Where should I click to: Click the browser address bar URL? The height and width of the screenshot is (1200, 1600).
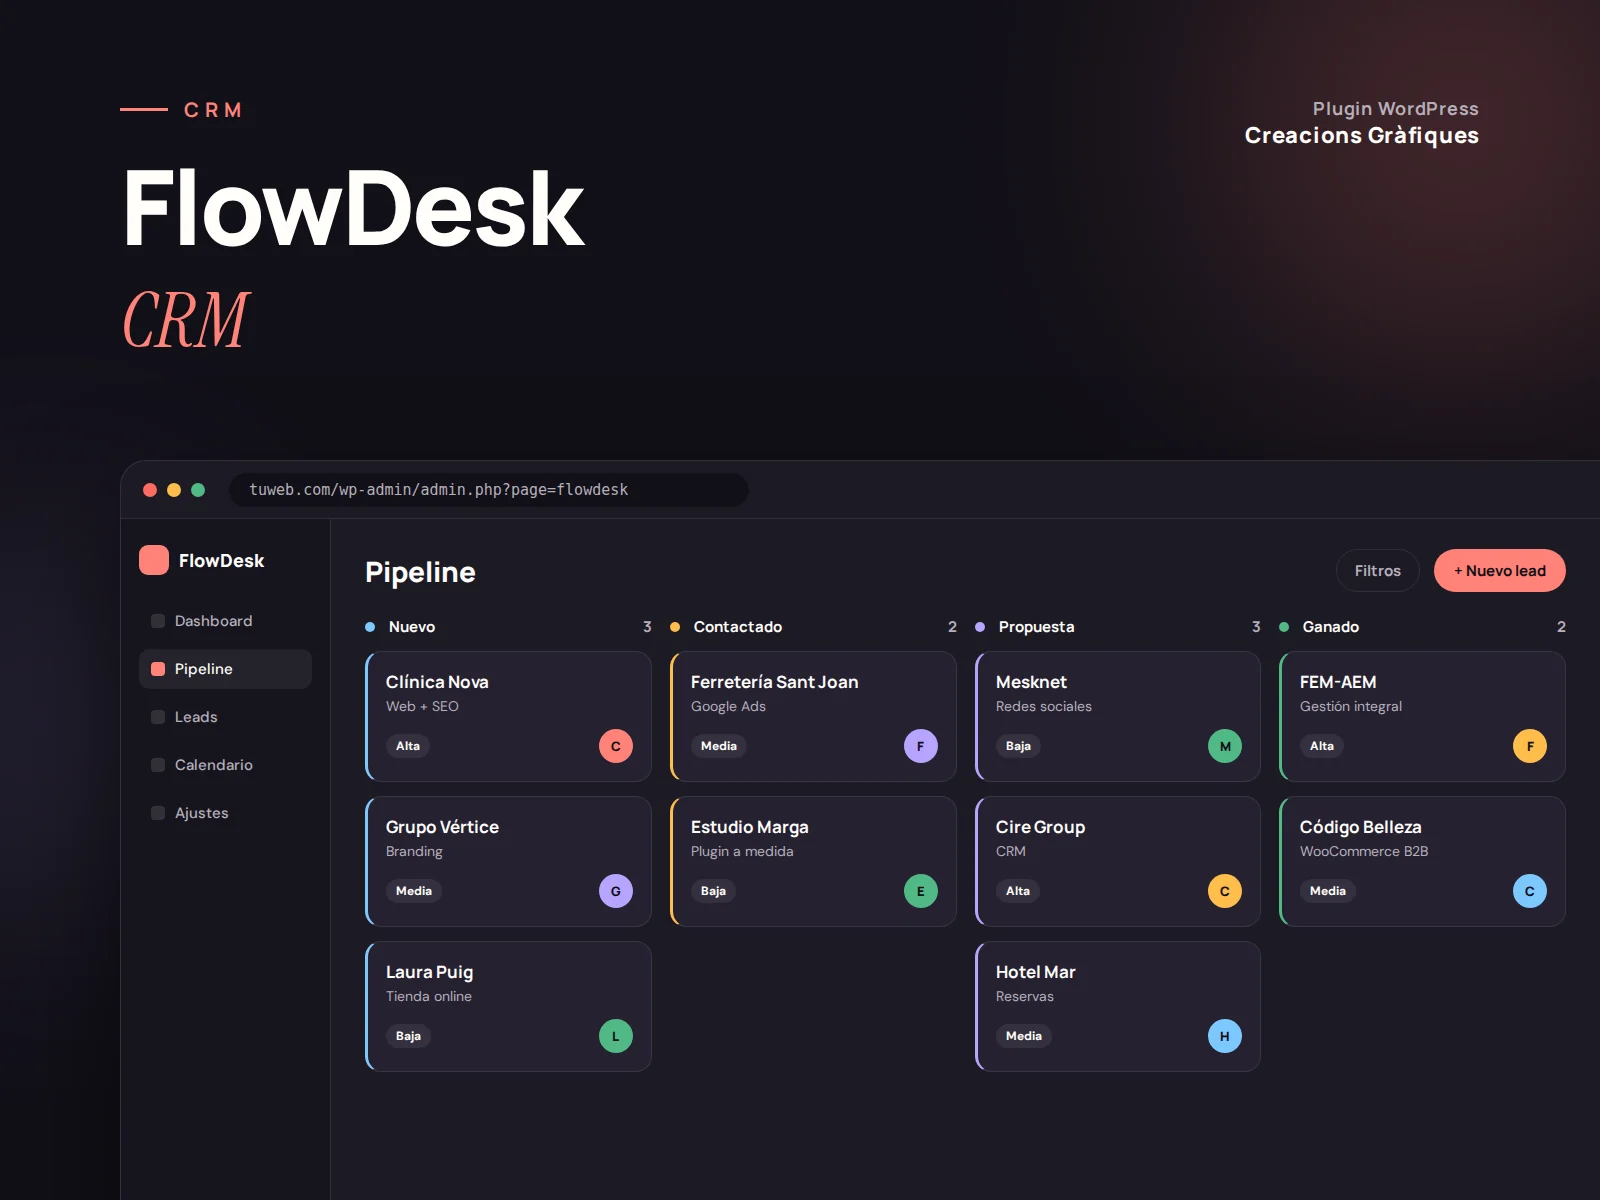489,490
